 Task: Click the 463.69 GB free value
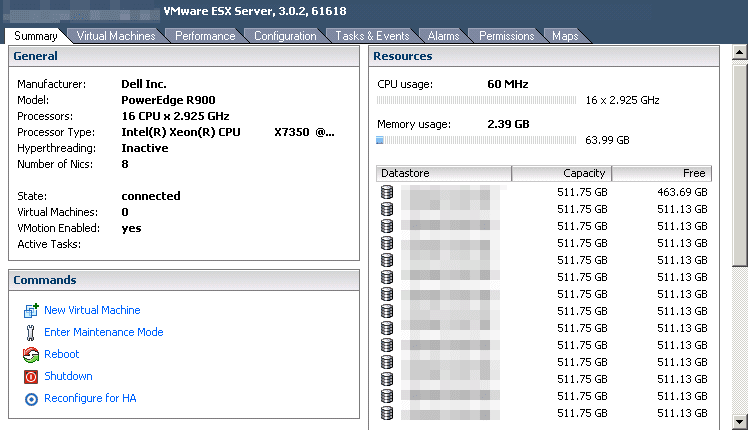click(682, 192)
